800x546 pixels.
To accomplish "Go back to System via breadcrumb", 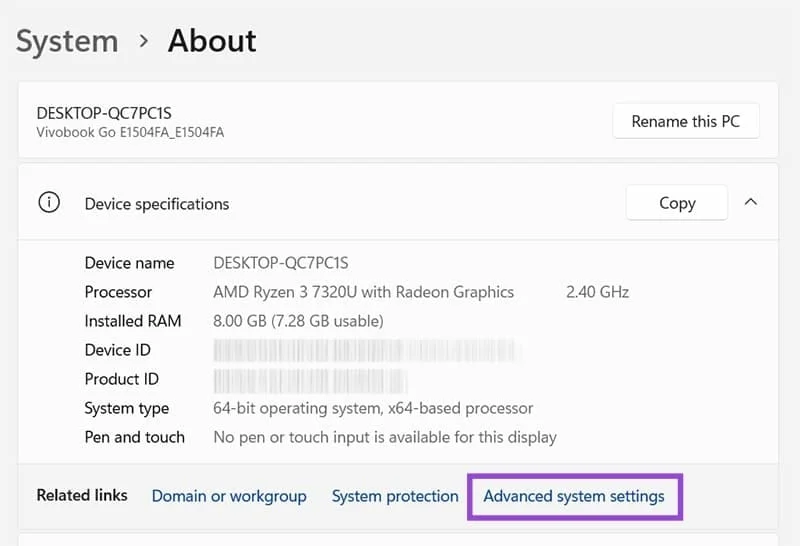I will [x=67, y=41].
